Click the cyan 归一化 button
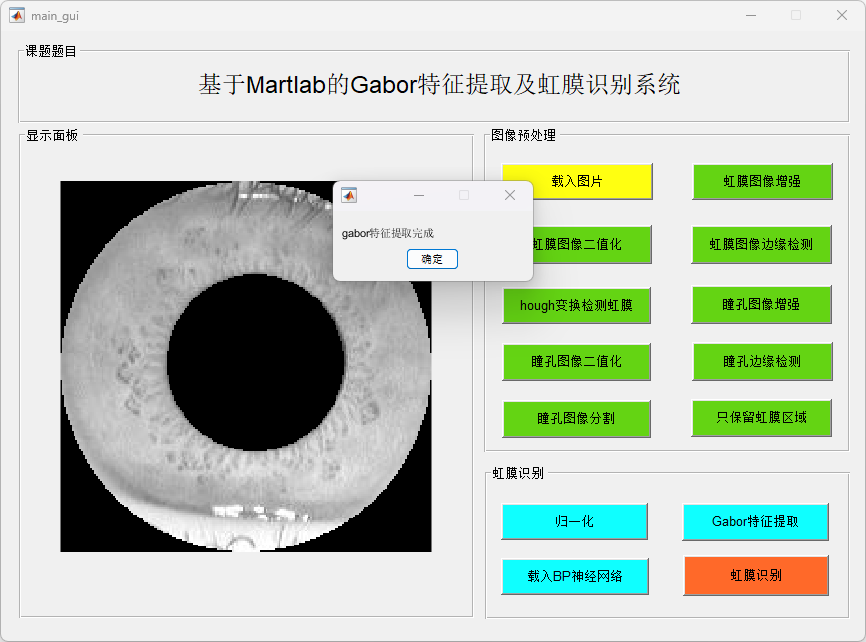Screen dimensions: 866x642 pos(574,521)
